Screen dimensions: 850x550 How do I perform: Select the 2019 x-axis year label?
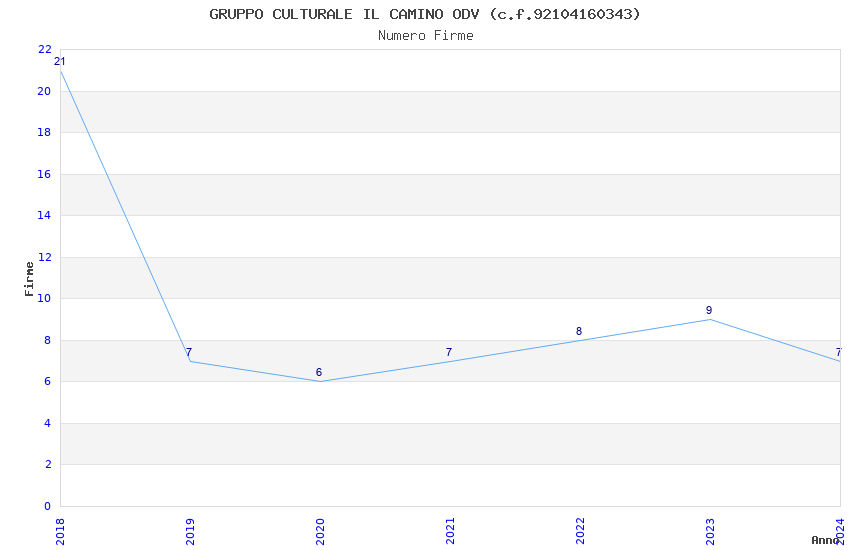pyautogui.click(x=190, y=532)
